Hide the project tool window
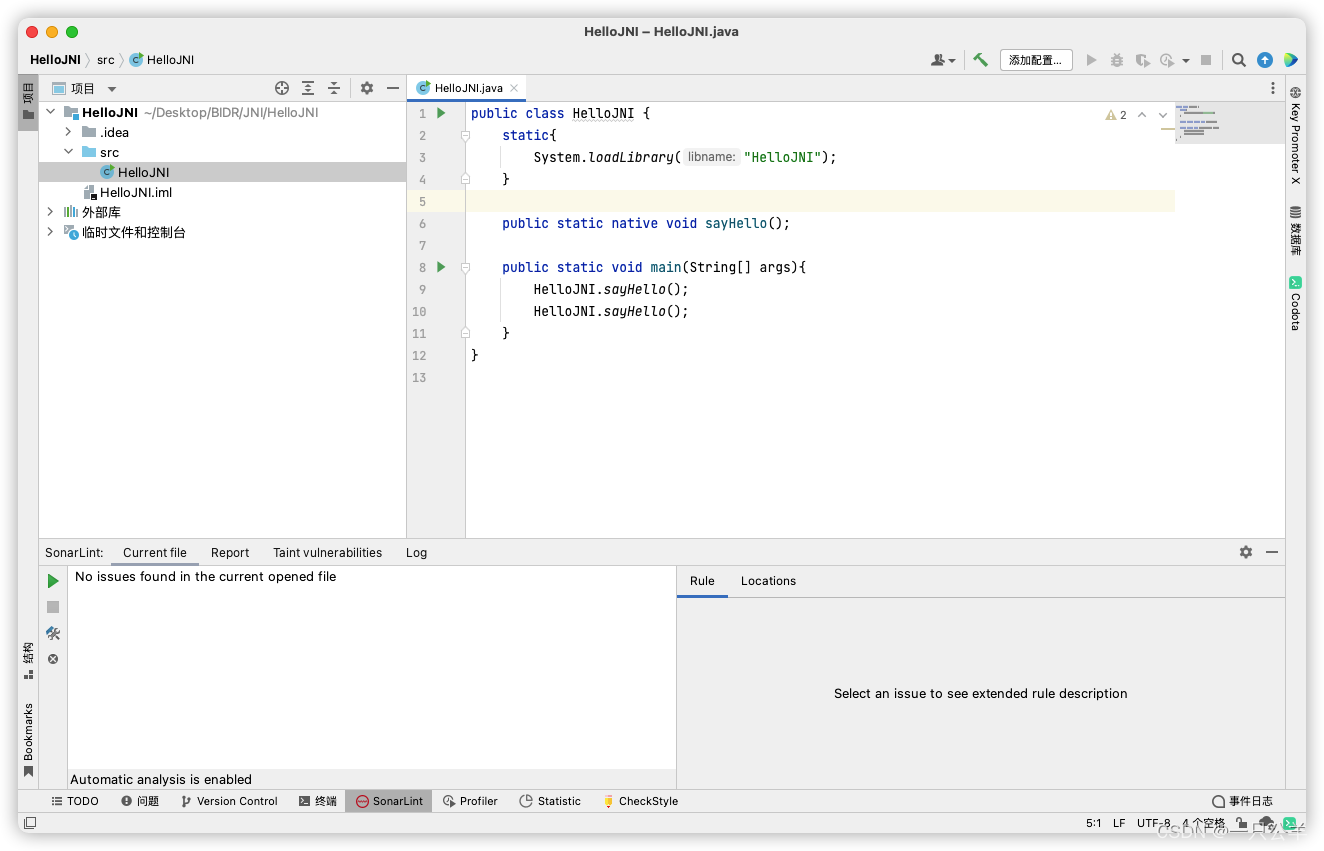Screen dimensions: 1324x851 coord(393,88)
